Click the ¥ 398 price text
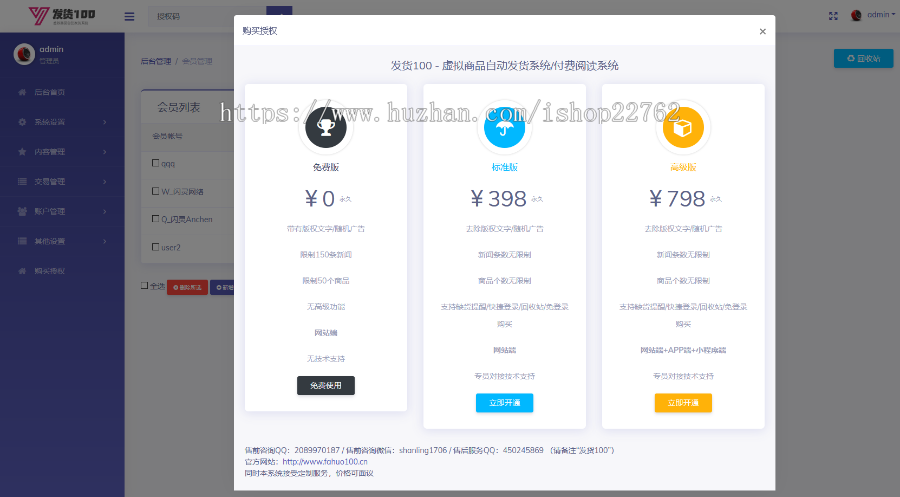 498,199
